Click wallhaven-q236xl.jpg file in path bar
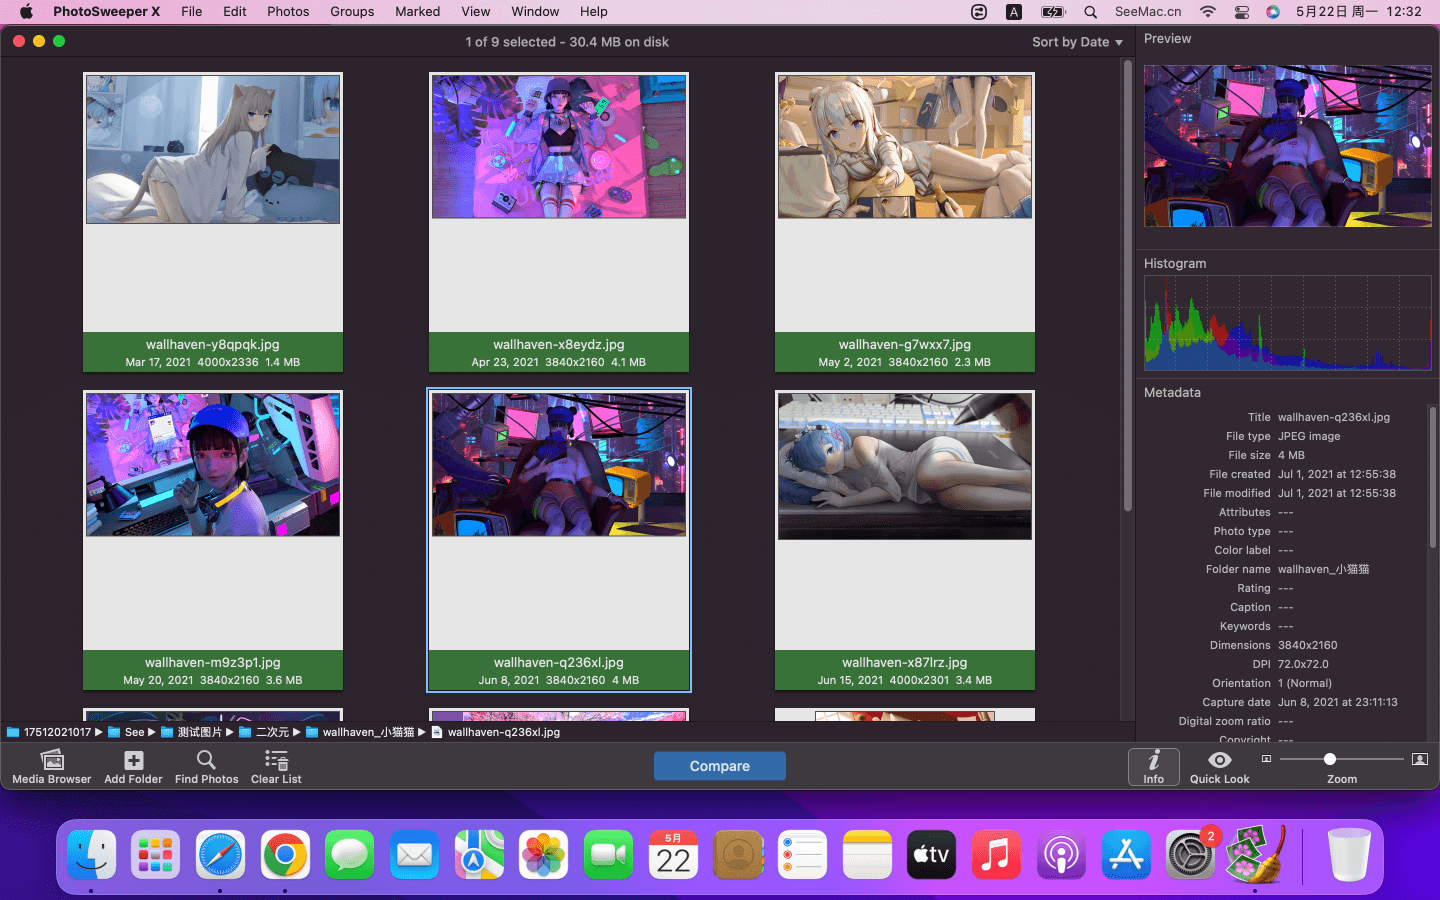Screen dimensions: 1440x900 click(496, 732)
